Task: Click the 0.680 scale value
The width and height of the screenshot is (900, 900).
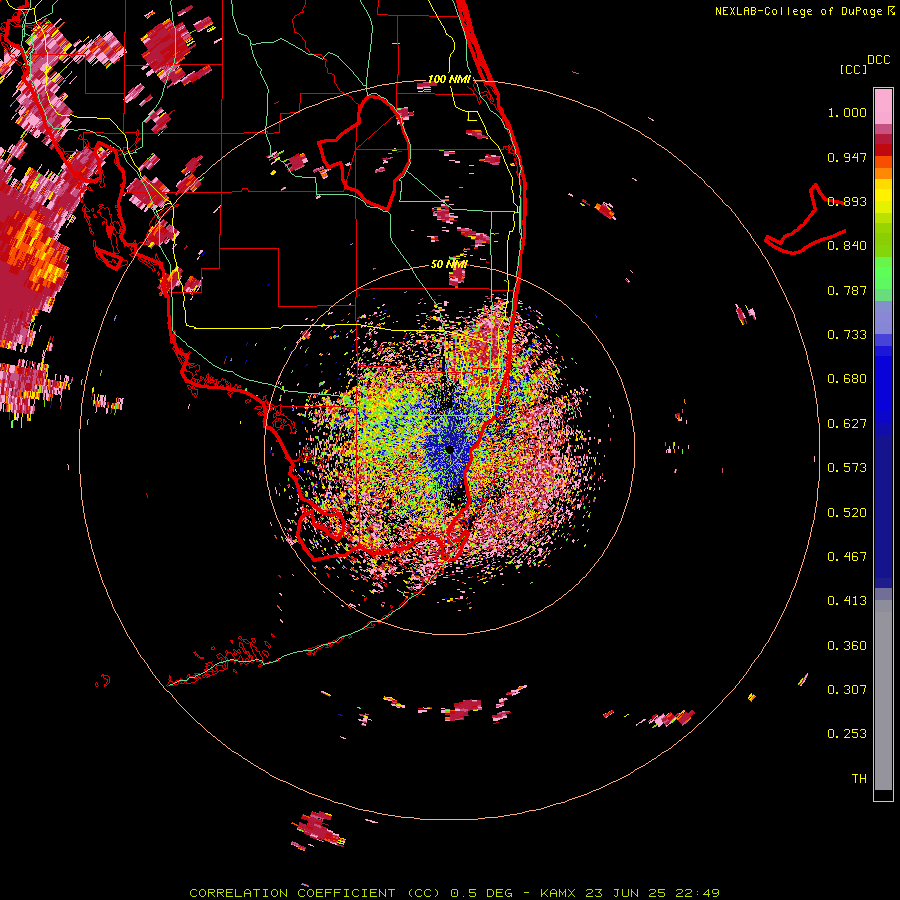Action: coord(847,379)
